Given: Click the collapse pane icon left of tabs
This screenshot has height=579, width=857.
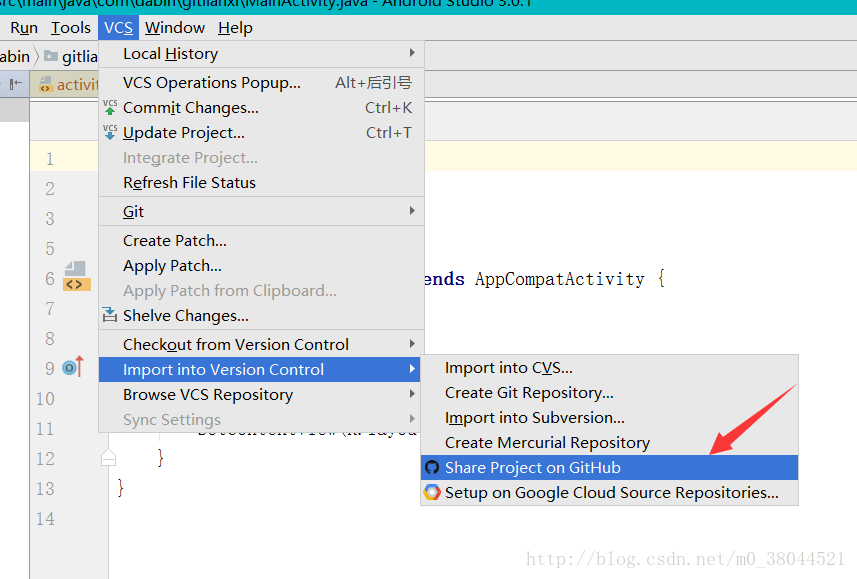Looking at the screenshot, I should (x=16, y=84).
